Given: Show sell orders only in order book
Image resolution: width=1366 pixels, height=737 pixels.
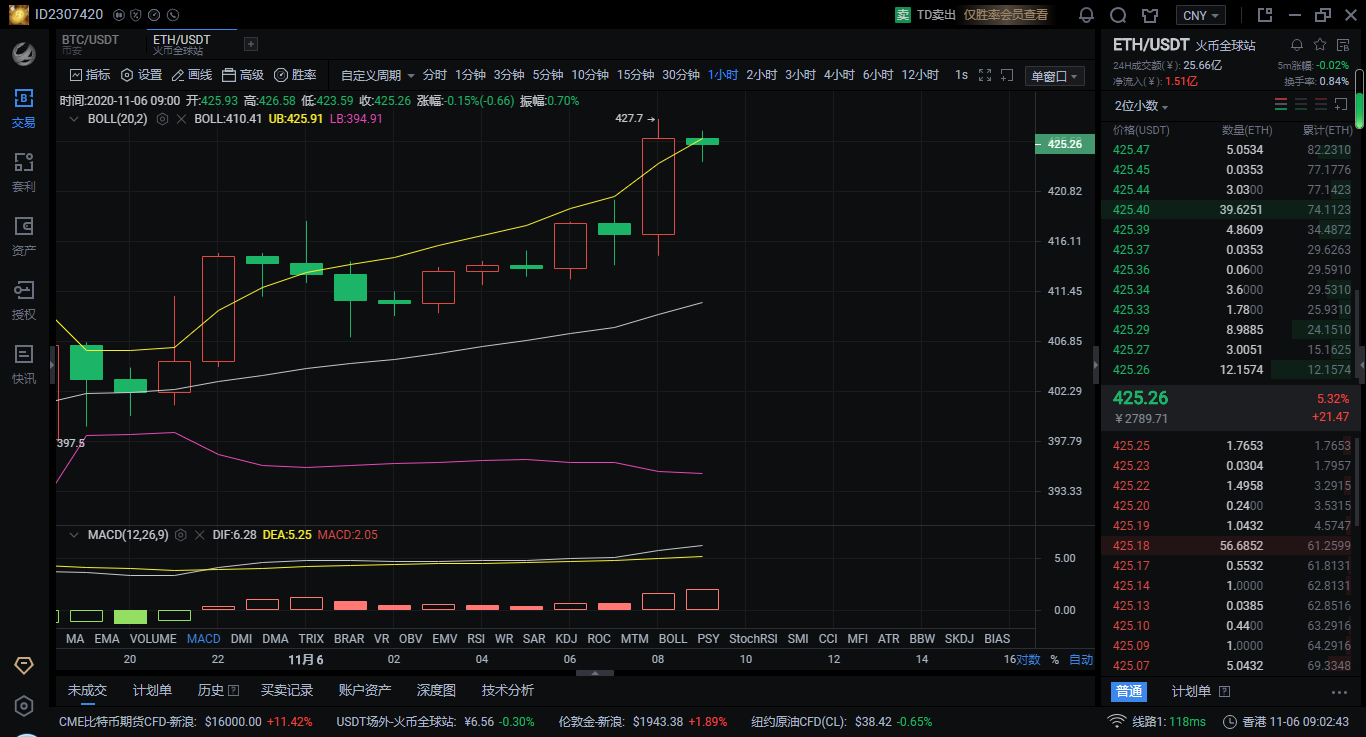Looking at the screenshot, I should pos(1322,105).
